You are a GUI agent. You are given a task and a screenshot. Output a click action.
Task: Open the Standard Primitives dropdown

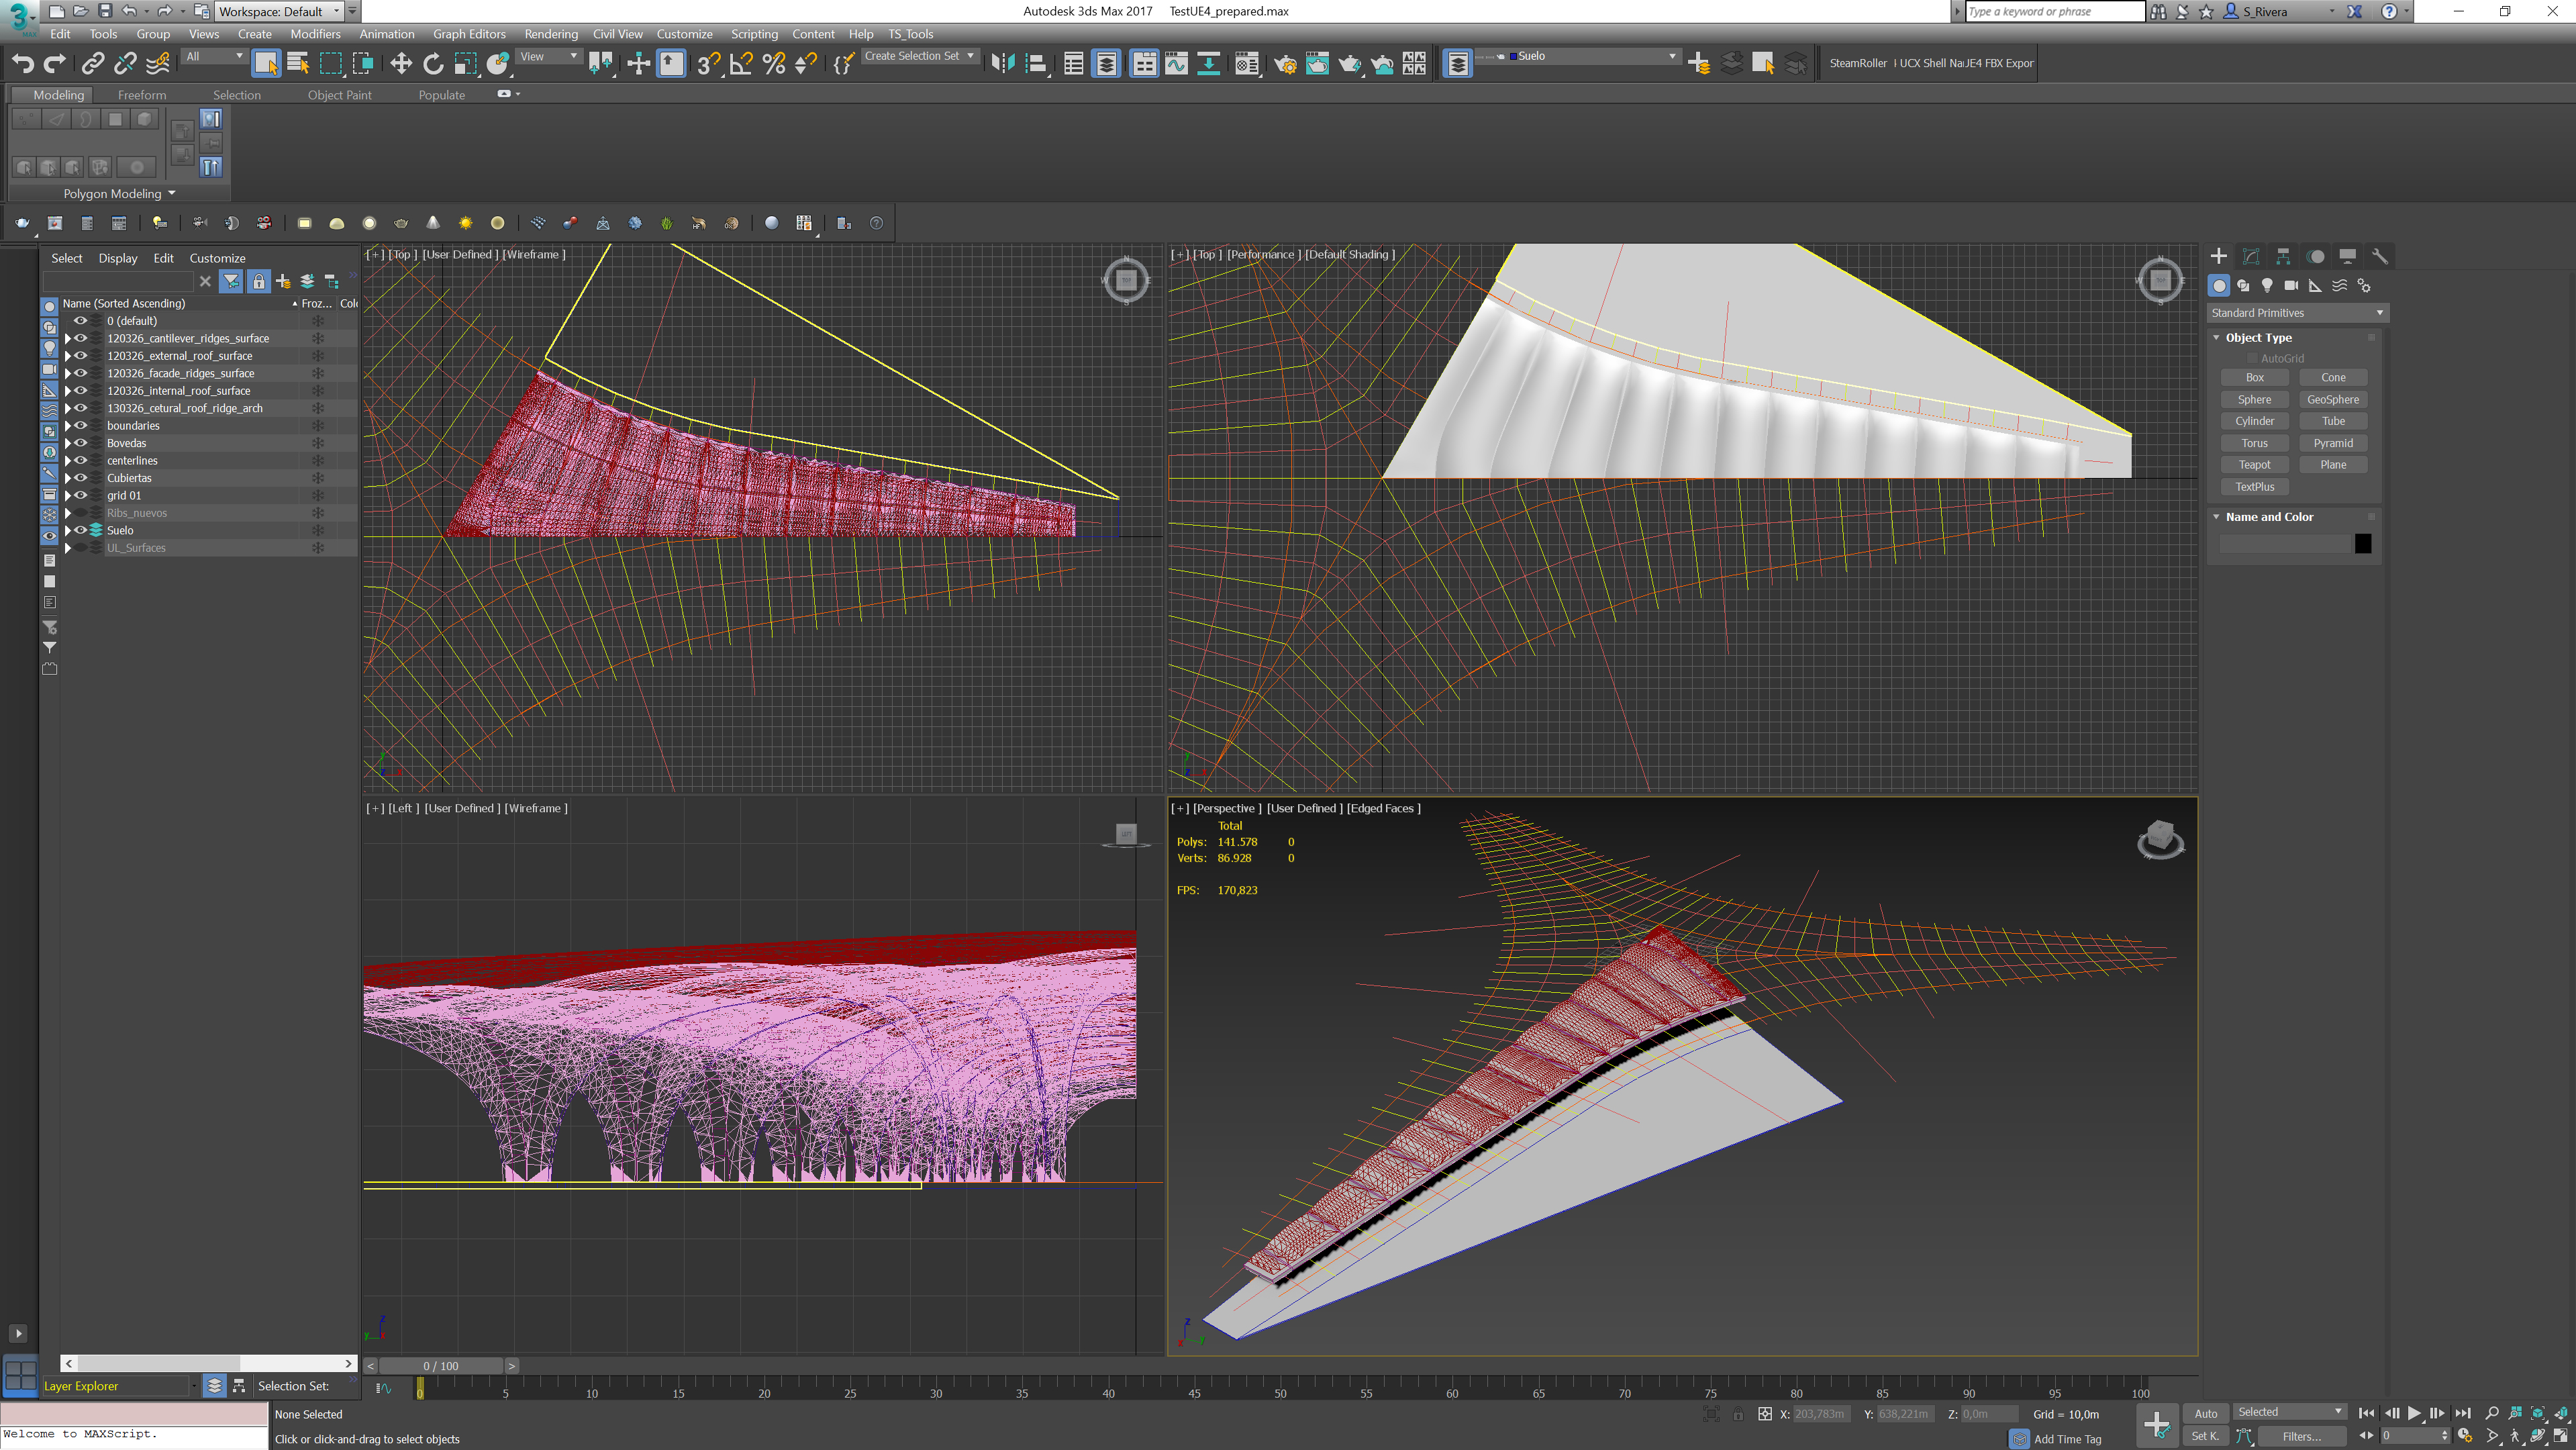[x=2296, y=313]
